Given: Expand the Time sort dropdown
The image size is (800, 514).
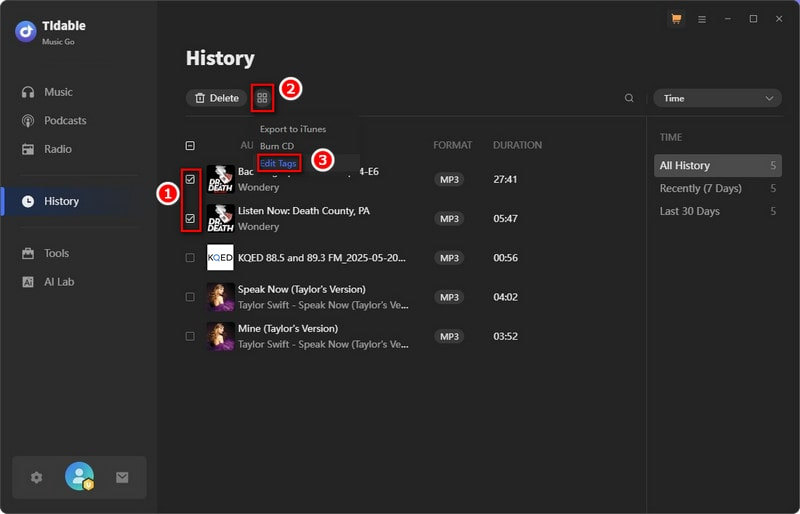Looking at the screenshot, I should (x=716, y=98).
